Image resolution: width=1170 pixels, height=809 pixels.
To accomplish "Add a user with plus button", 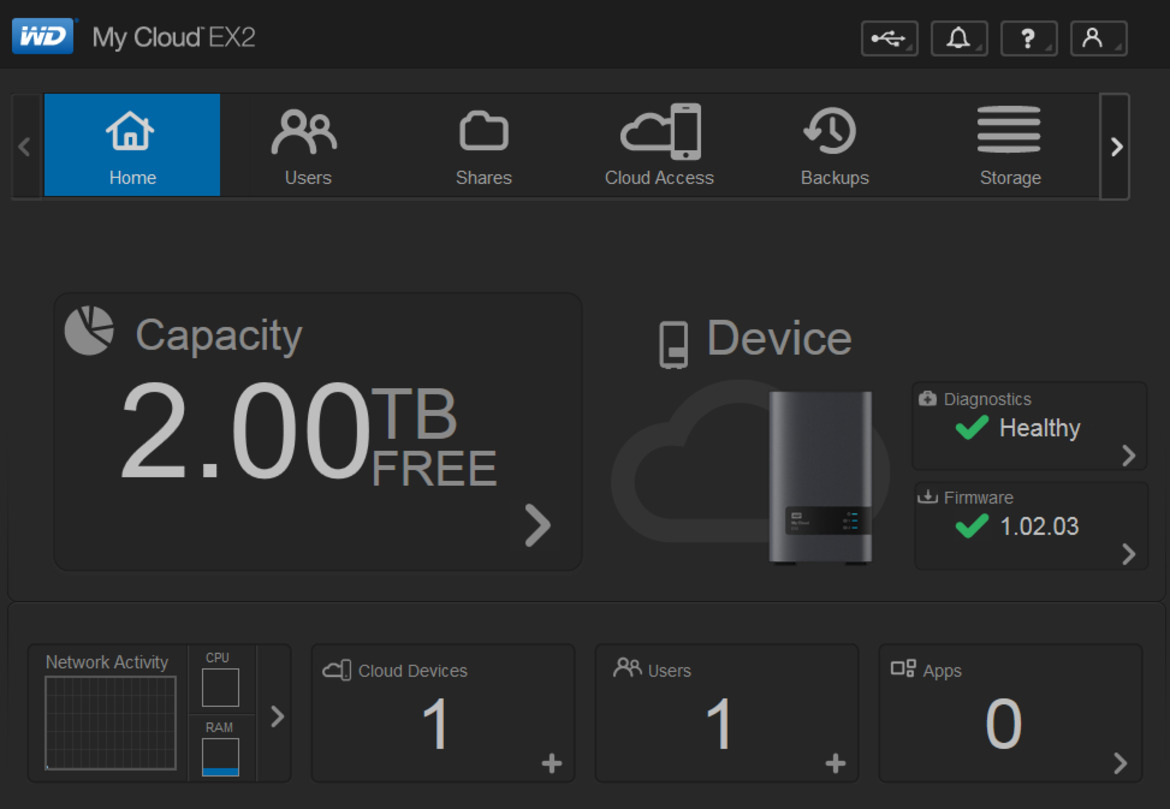I will [x=836, y=763].
